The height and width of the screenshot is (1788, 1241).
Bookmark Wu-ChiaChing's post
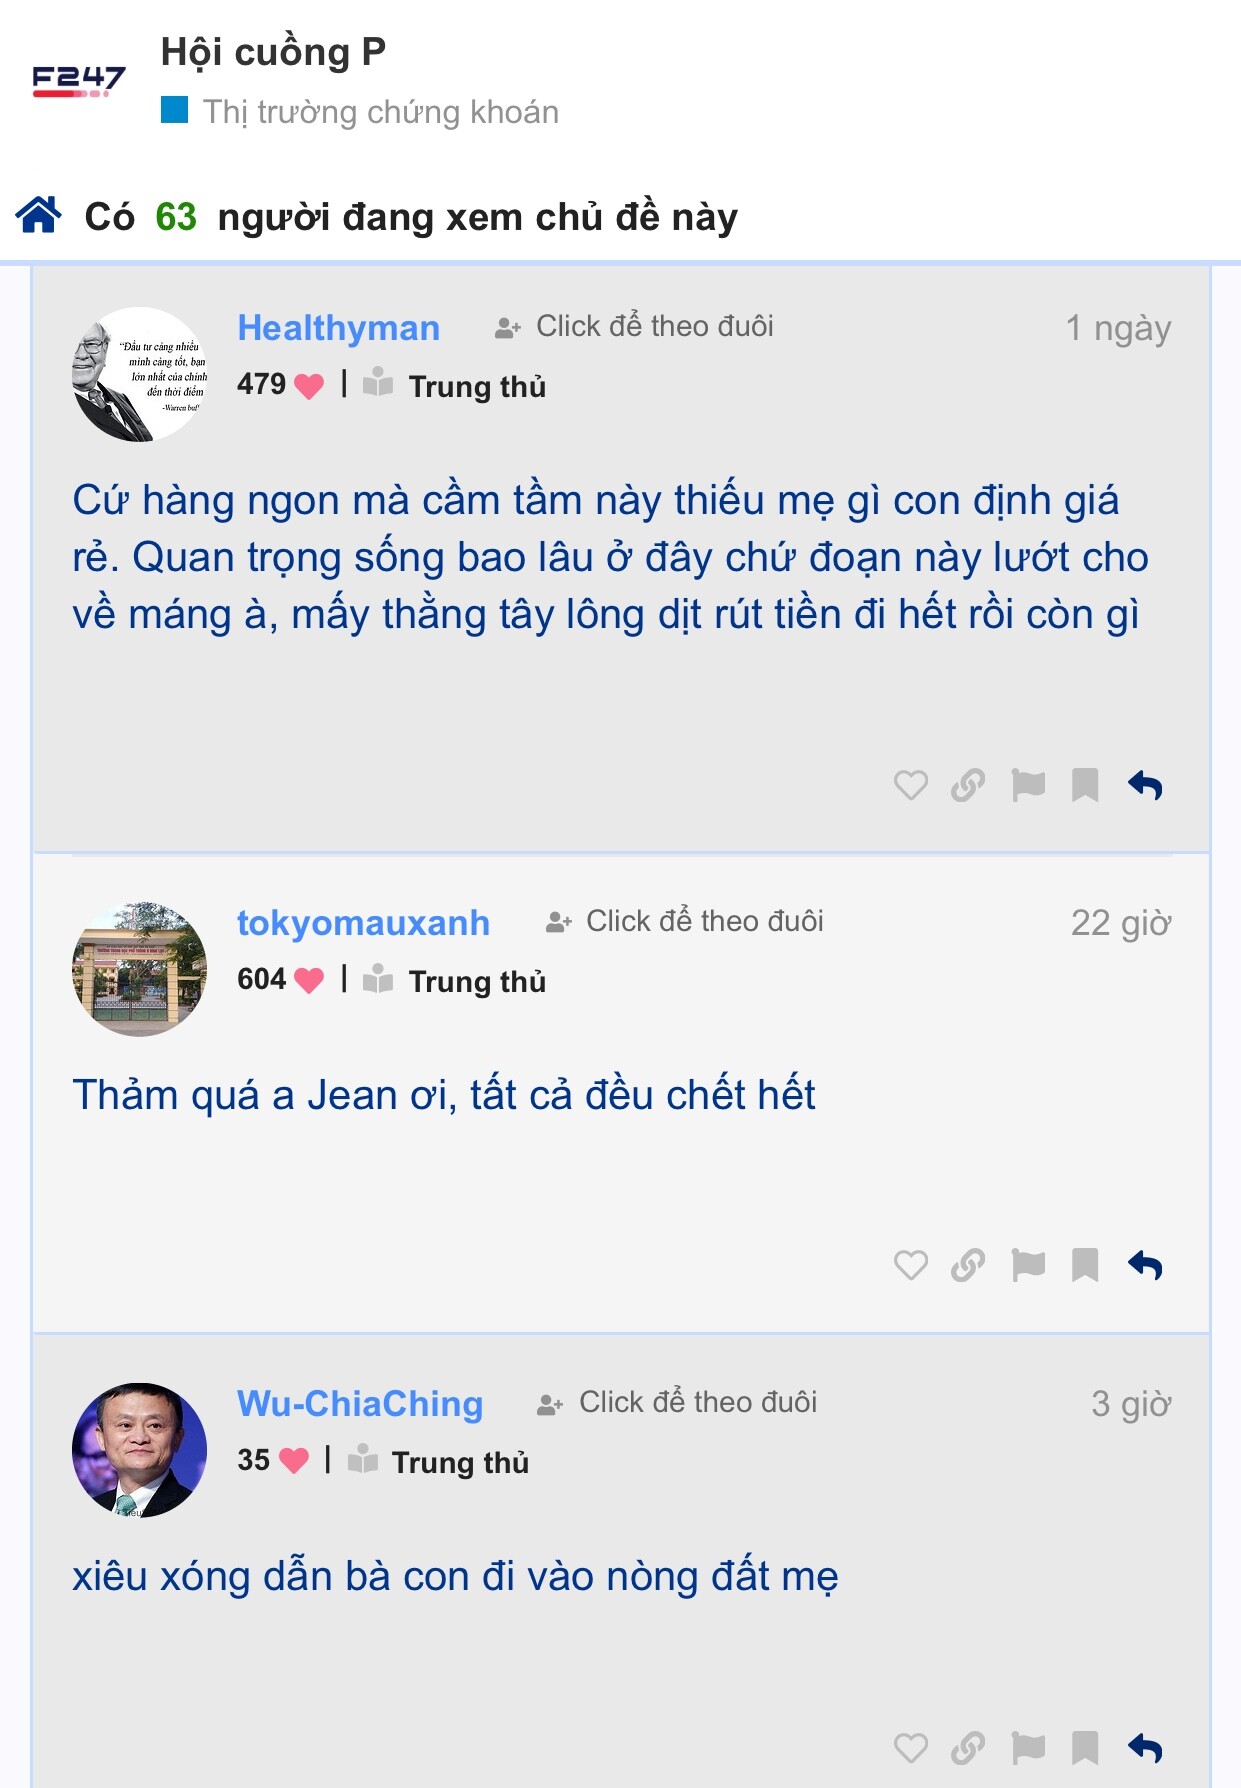(x=1085, y=1748)
